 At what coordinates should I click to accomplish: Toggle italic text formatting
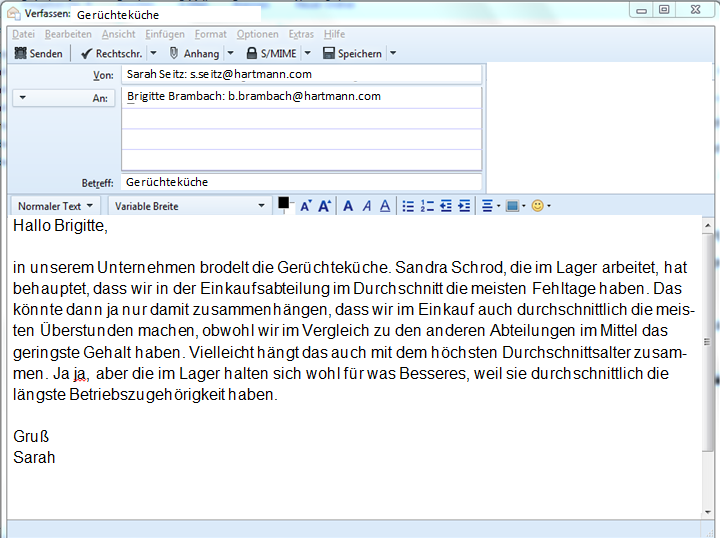(x=367, y=206)
